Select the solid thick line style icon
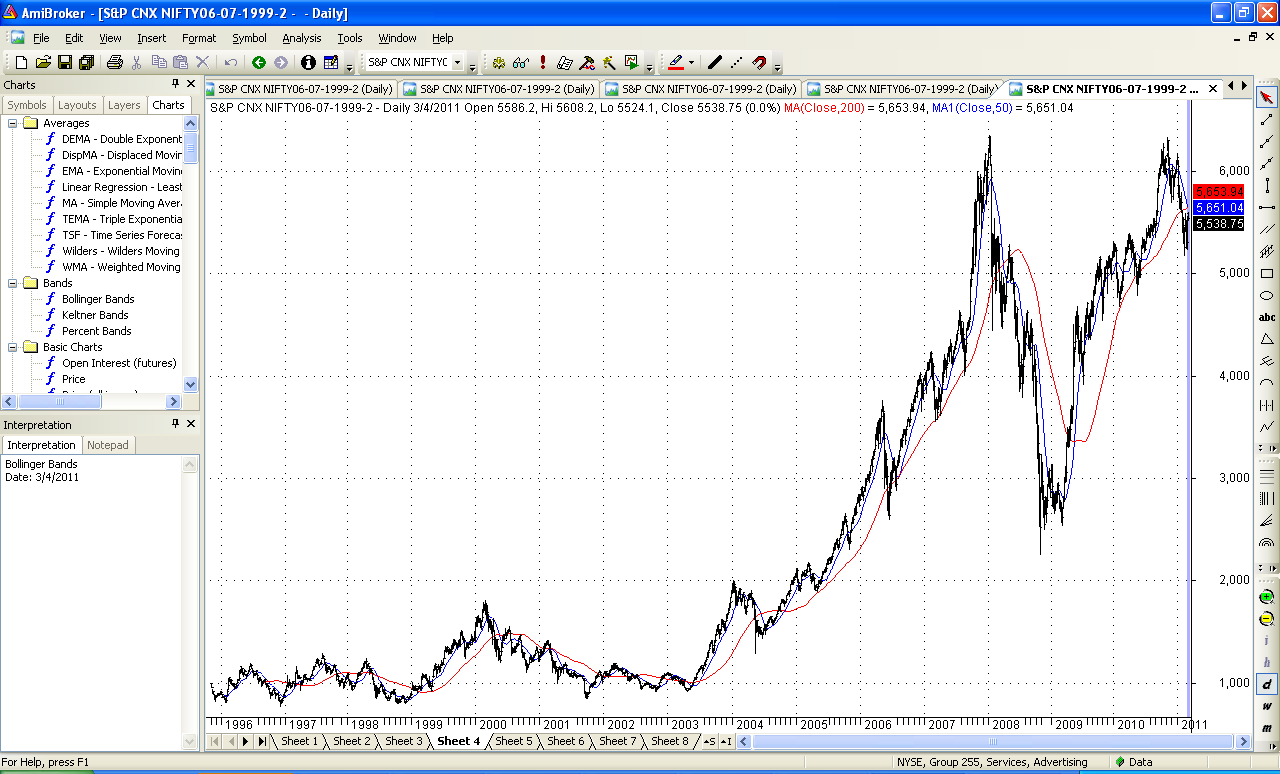The height and width of the screenshot is (774, 1280). tap(714, 62)
